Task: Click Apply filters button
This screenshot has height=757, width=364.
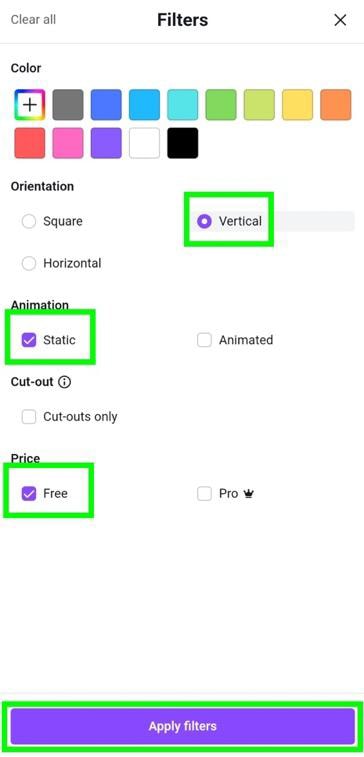Action: point(182,726)
